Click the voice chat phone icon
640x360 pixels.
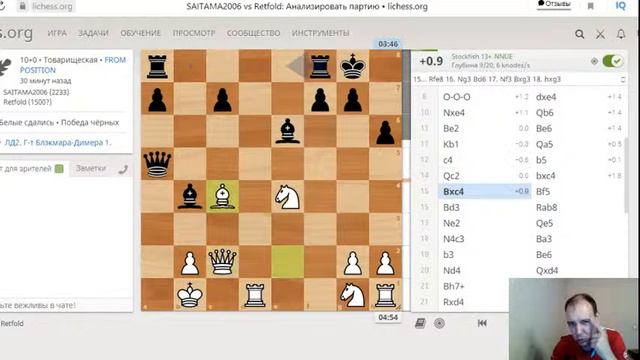123,169
